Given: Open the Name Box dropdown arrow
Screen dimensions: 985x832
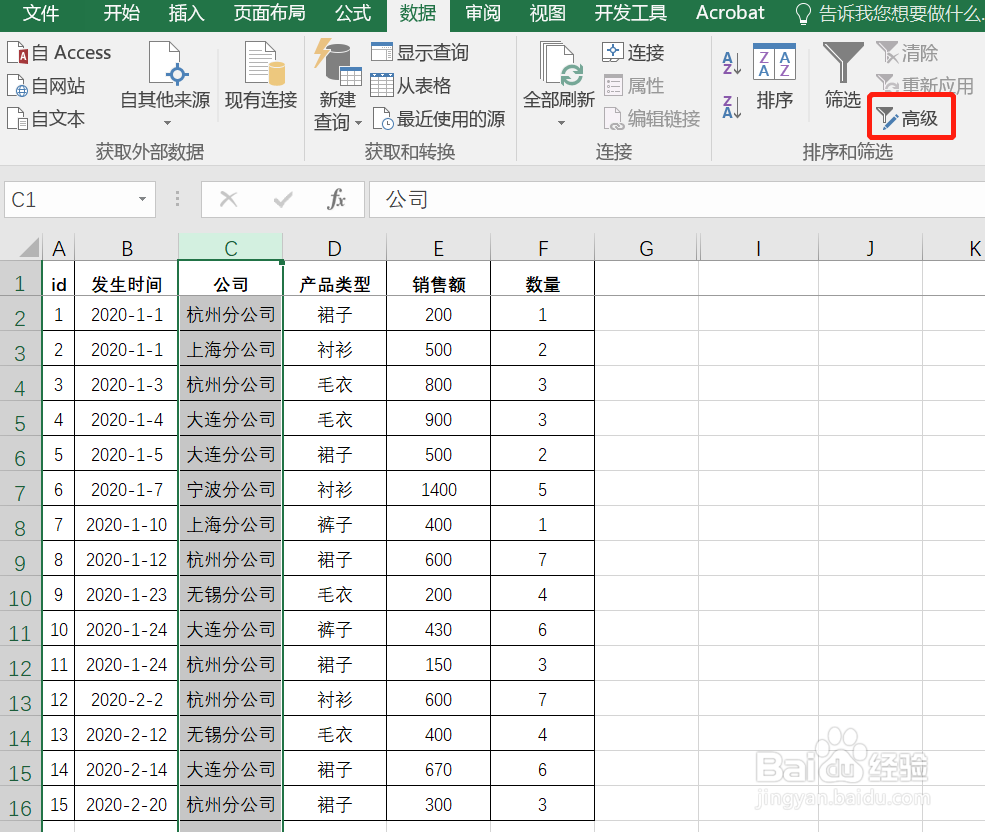Looking at the screenshot, I should [143, 199].
